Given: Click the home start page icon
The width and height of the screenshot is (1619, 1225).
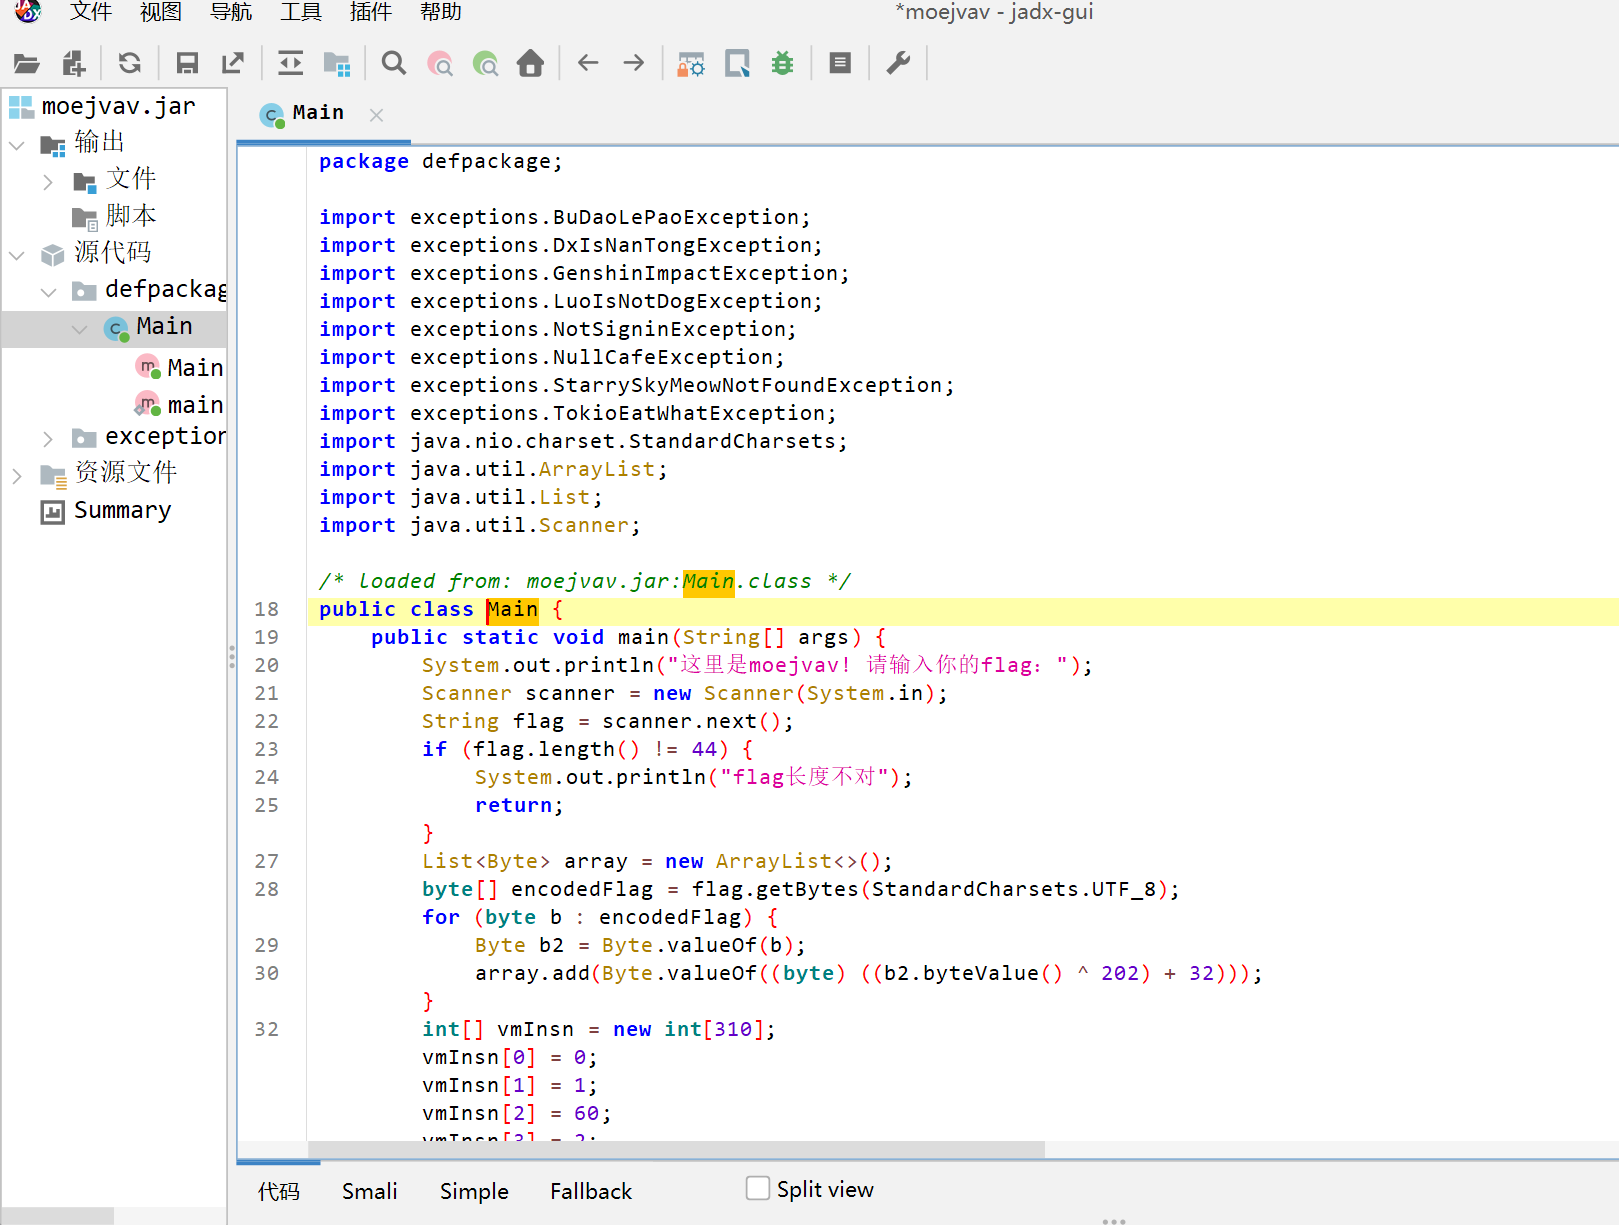Looking at the screenshot, I should point(530,64).
